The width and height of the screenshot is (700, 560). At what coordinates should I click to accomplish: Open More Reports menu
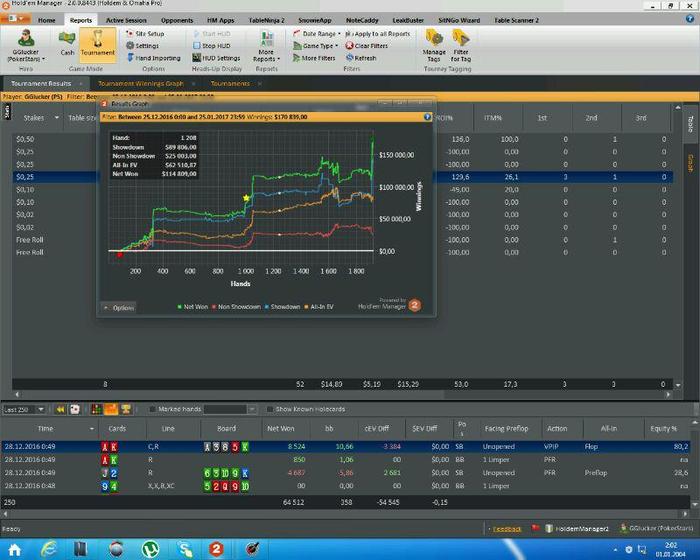tap(267, 46)
